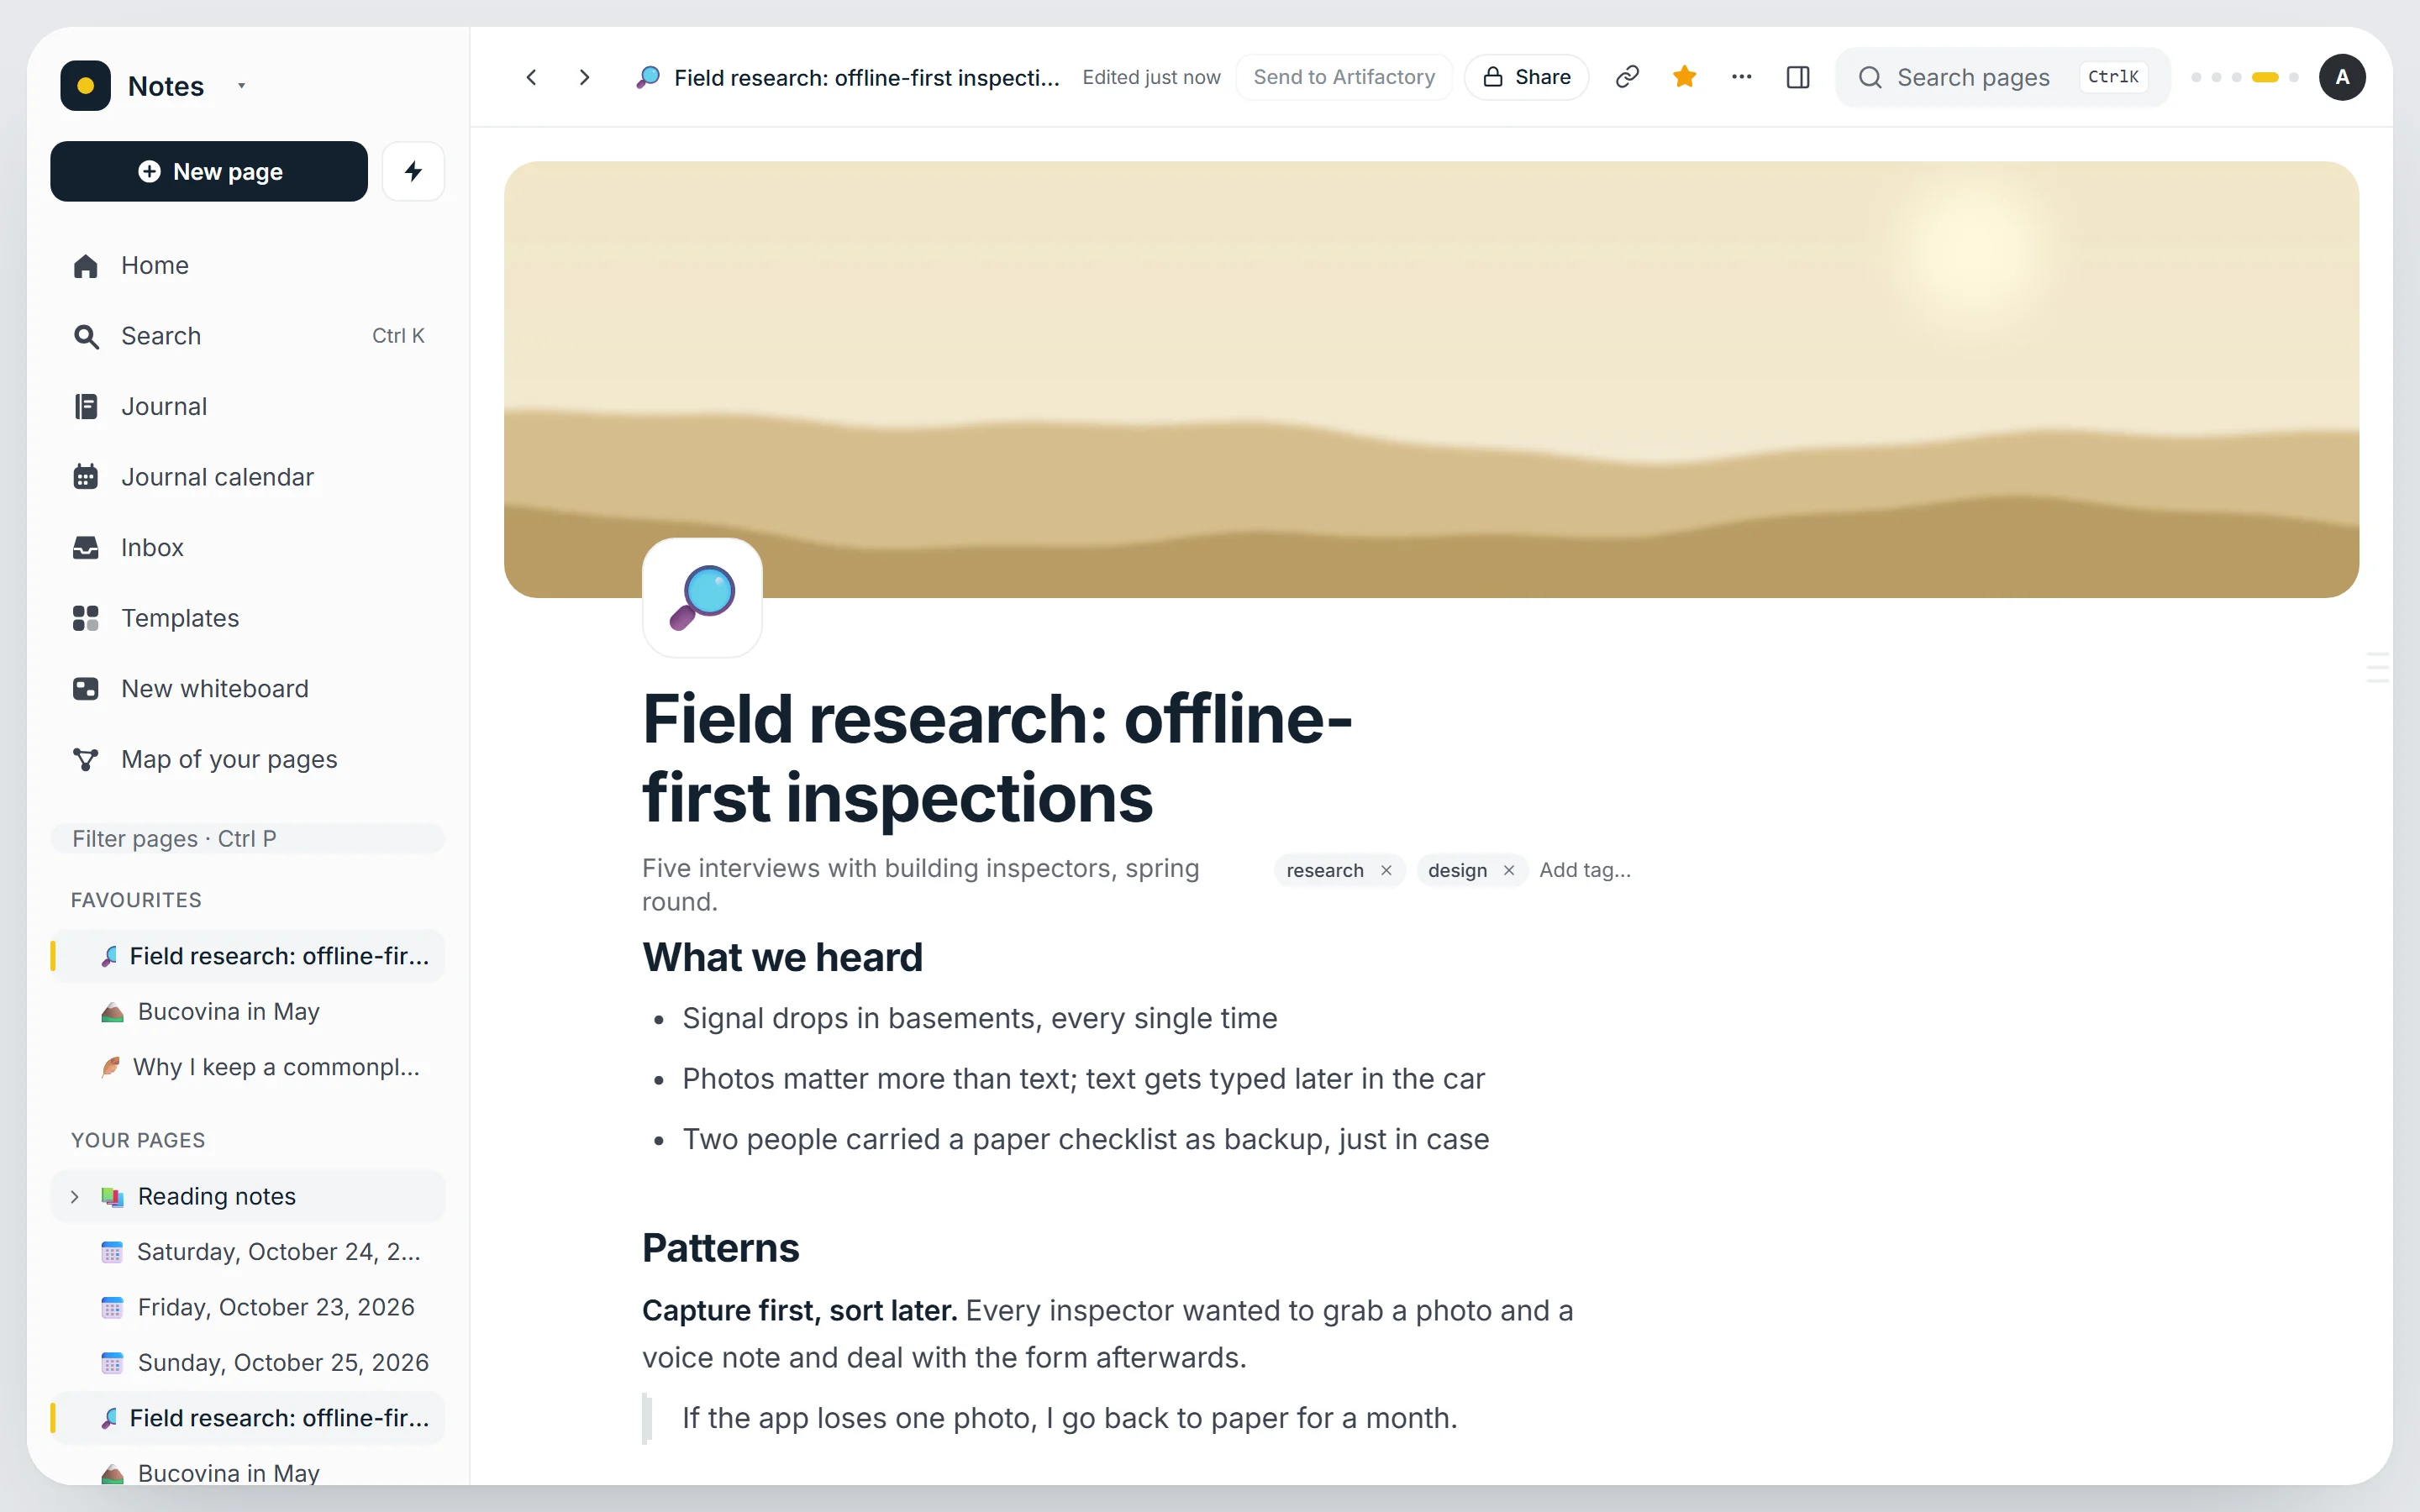Open the Notes workspace dropdown arrow
Screen dimensions: 2420x1512
click(241, 86)
